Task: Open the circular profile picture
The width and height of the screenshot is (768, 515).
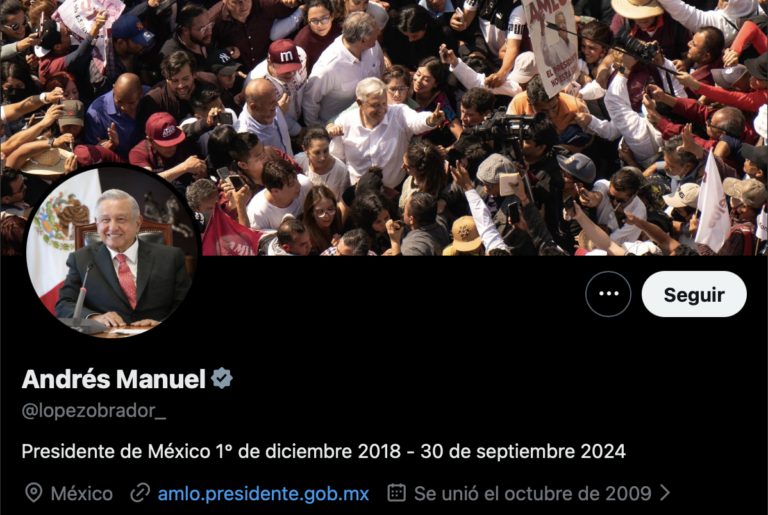Action: click(112, 251)
